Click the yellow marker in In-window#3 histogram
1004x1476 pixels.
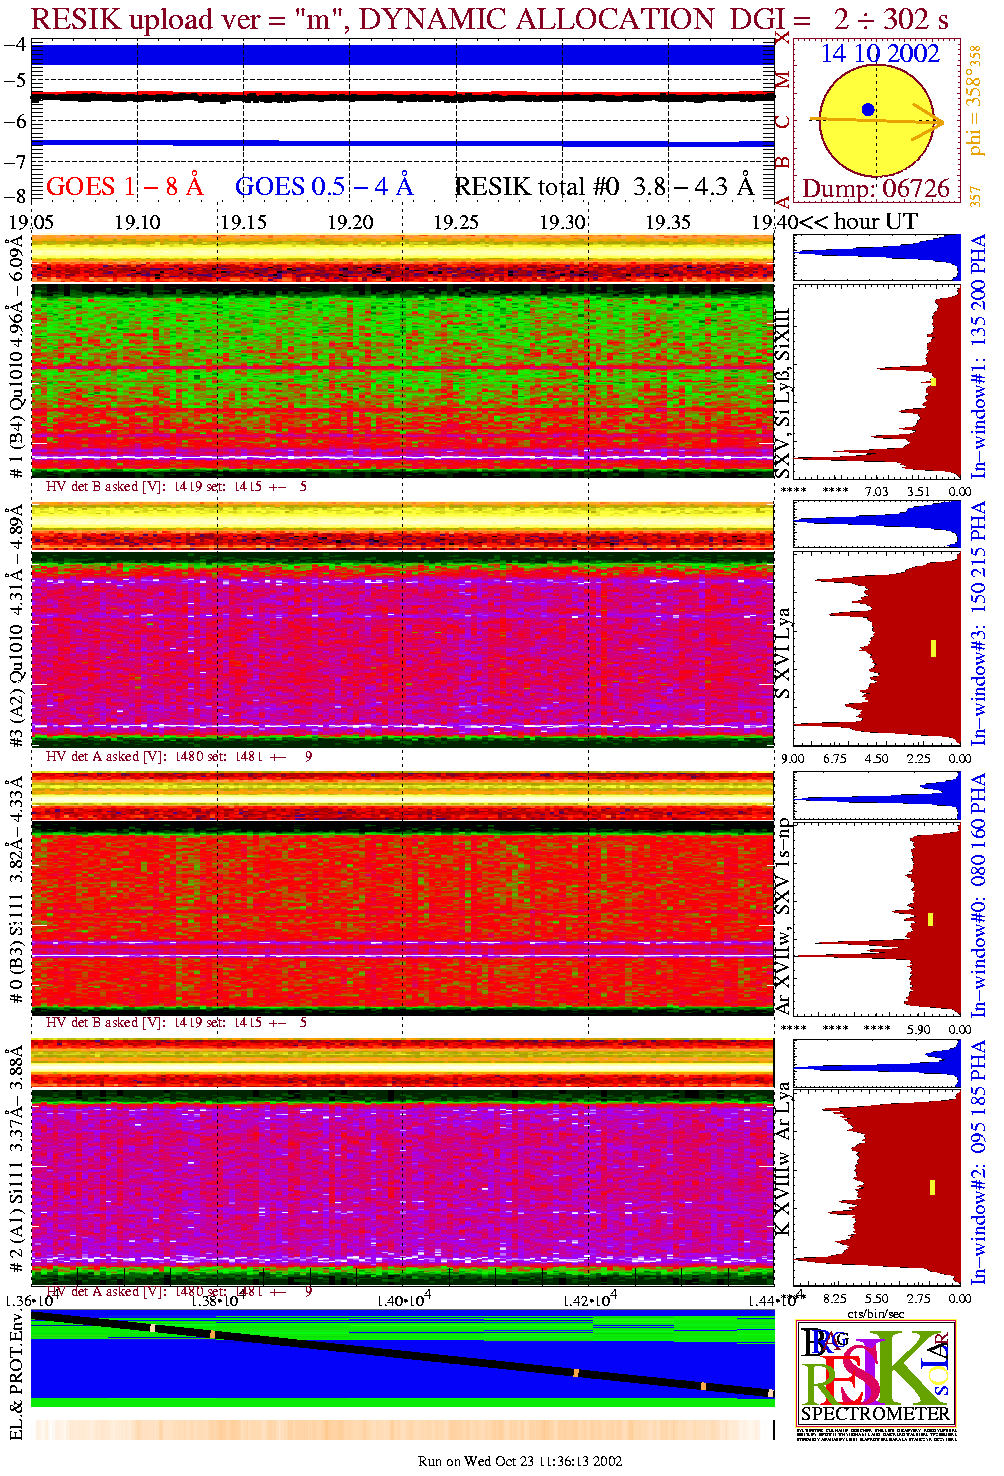(x=933, y=648)
